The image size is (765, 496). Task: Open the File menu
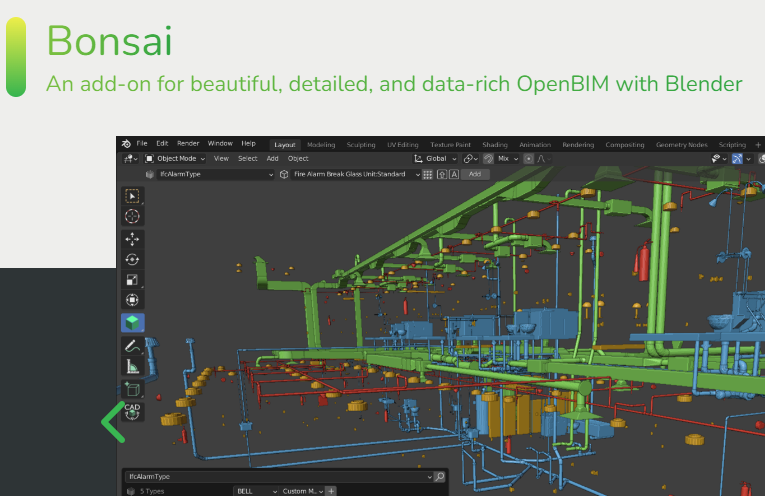coord(142,143)
